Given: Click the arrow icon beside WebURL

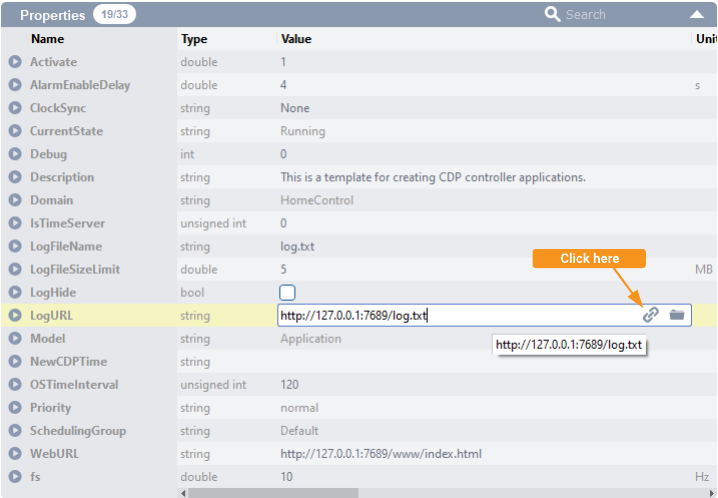Looking at the screenshot, I should pyautogui.click(x=15, y=454).
